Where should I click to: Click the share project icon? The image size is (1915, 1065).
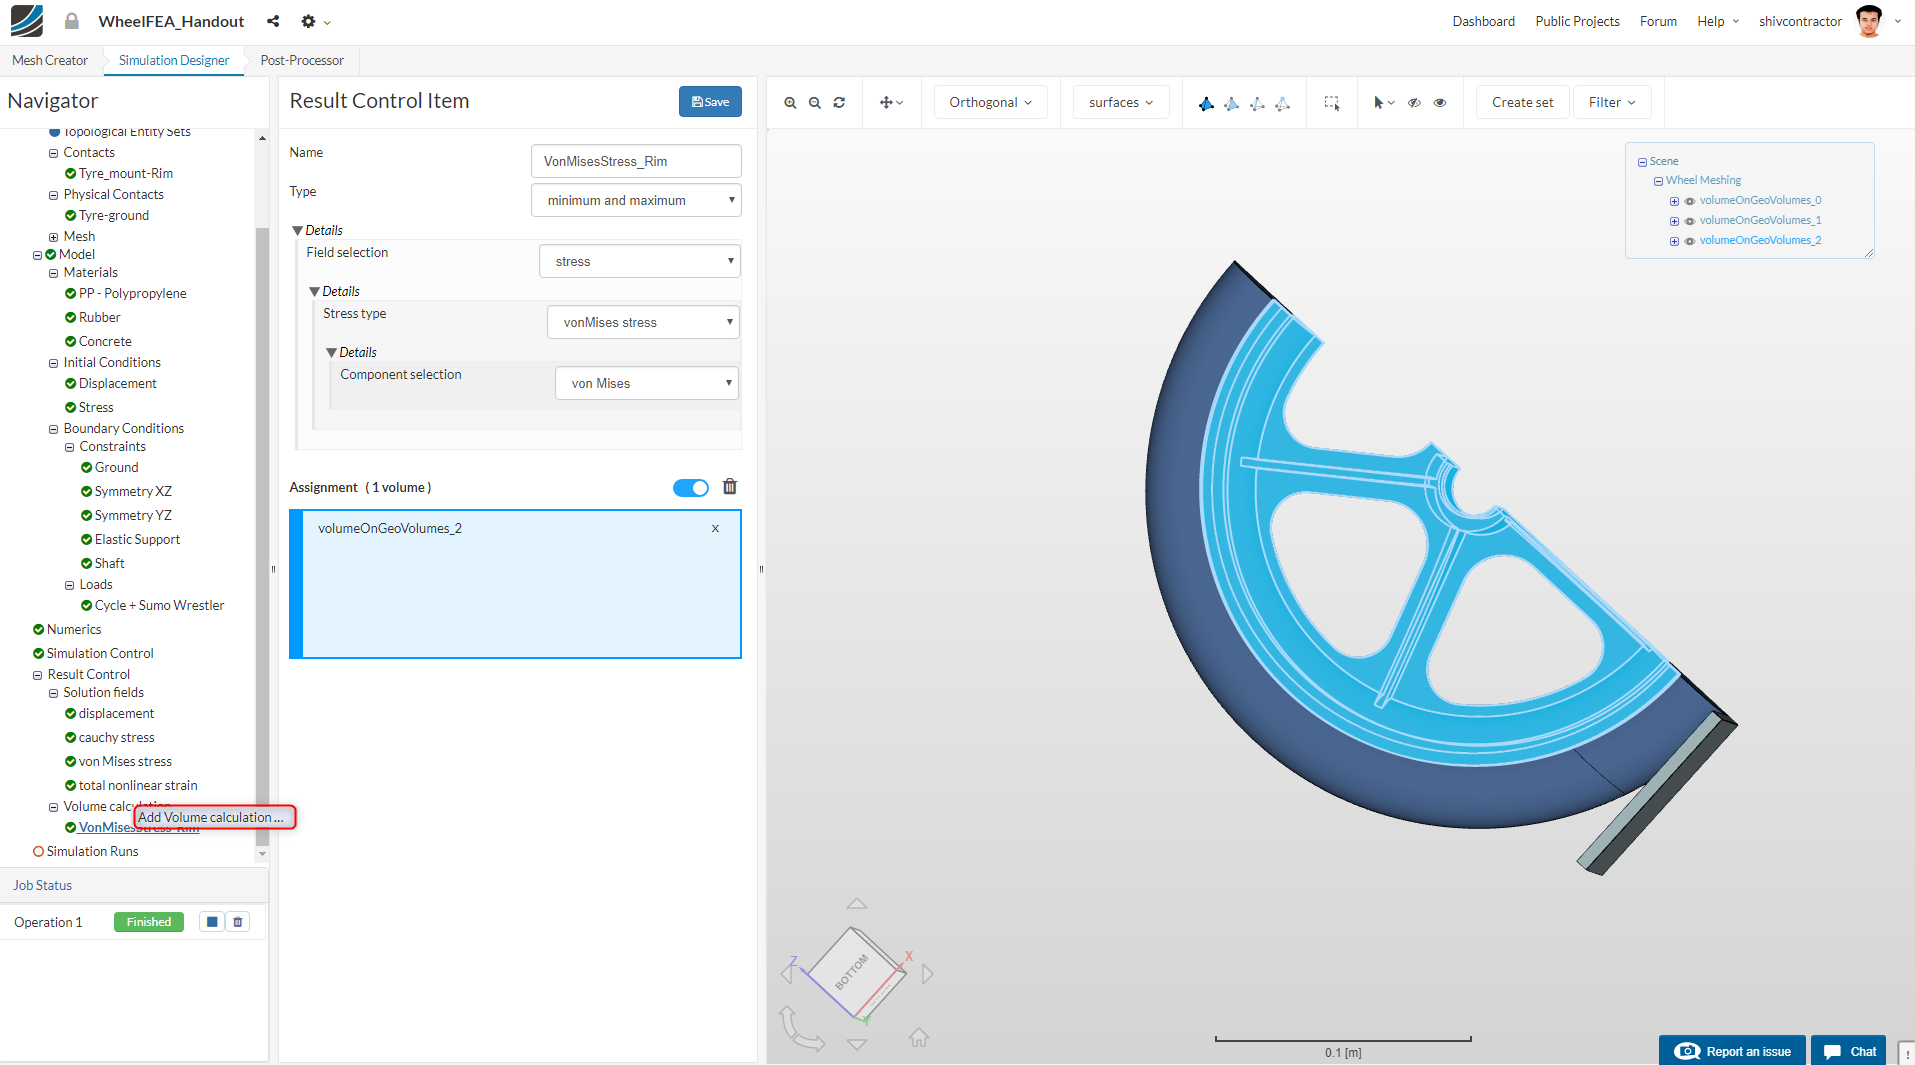click(x=273, y=21)
